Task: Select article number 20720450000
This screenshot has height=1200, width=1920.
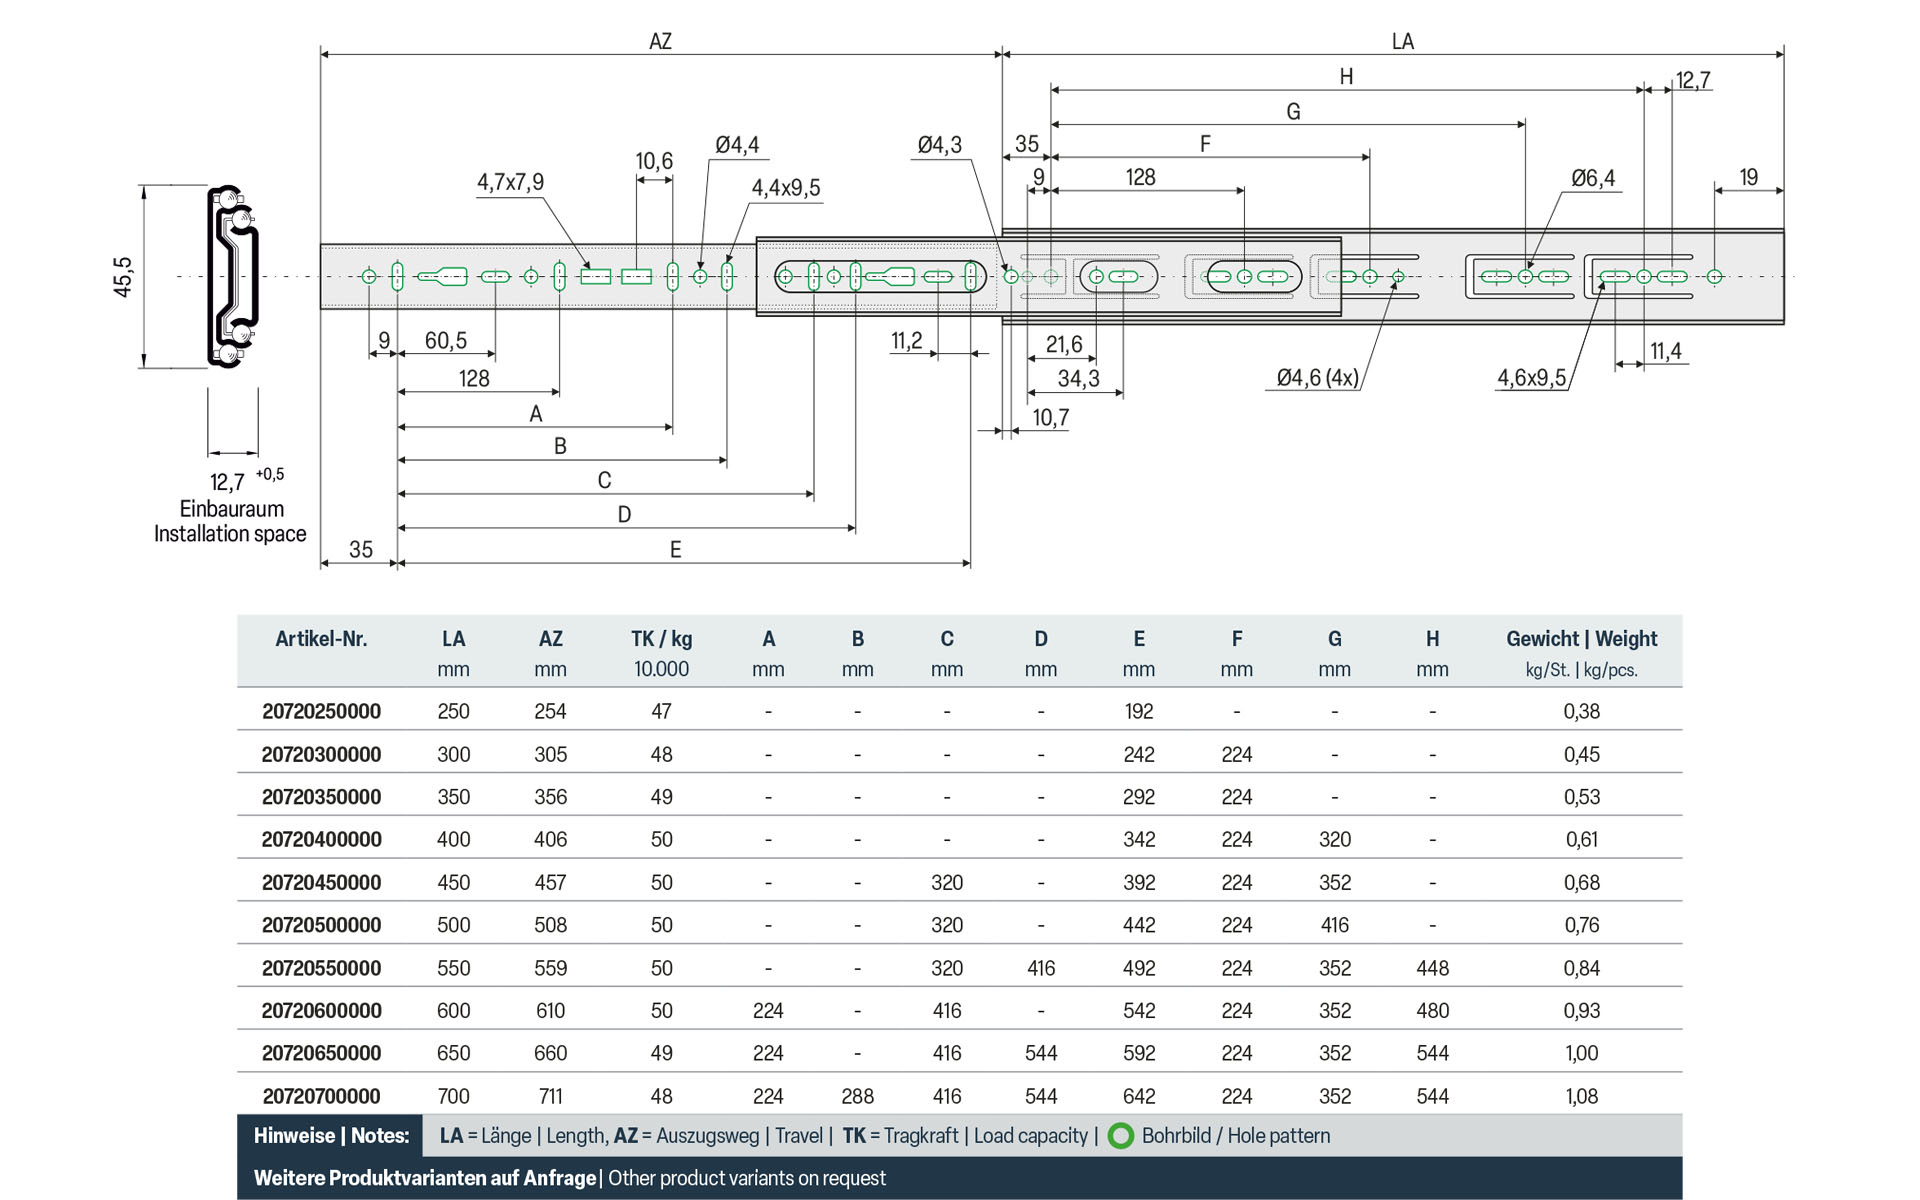Action: point(321,882)
